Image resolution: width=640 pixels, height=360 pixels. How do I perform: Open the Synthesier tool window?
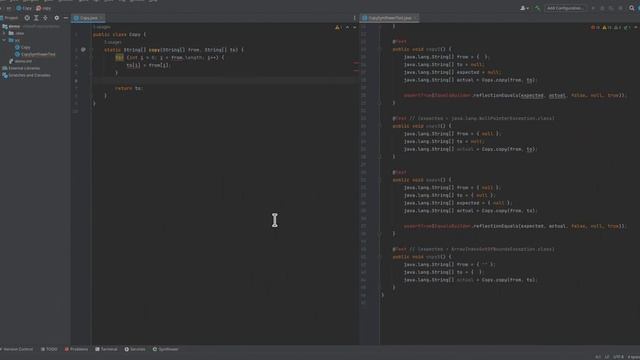pos(166,349)
